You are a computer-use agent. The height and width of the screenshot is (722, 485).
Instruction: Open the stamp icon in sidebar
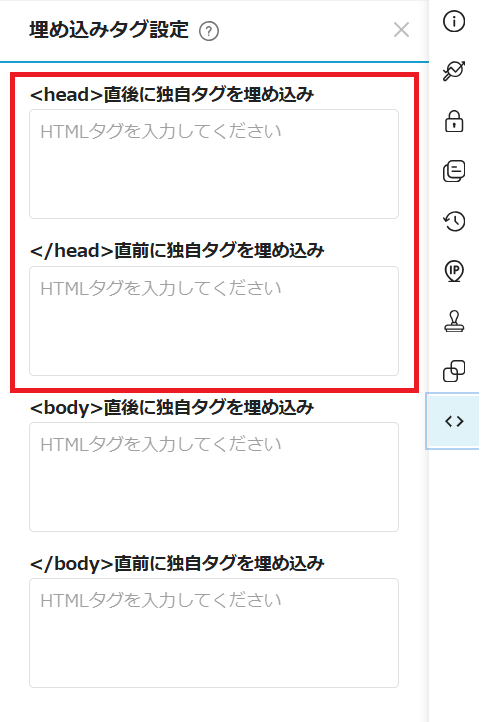[454, 321]
